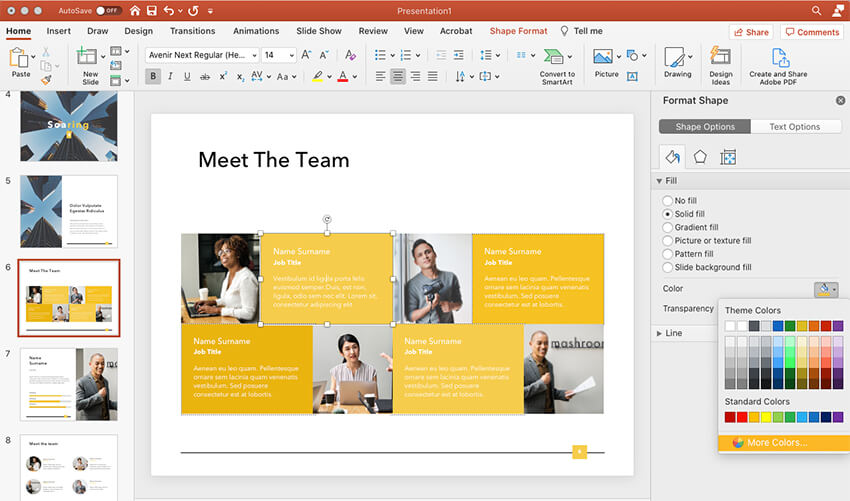Save the presentation with the floppy icon
The width and height of the screenshot is (850, 501).
[152, 10]
